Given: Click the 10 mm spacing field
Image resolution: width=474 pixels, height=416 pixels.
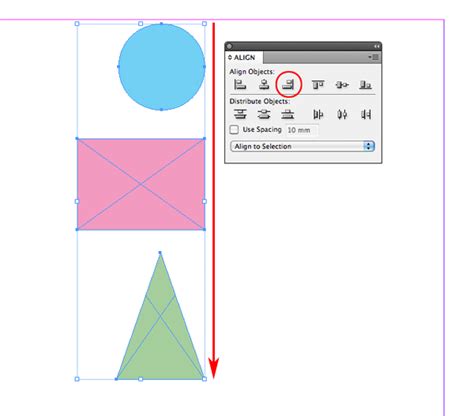Looking at the screenshot, I should 302,130.
